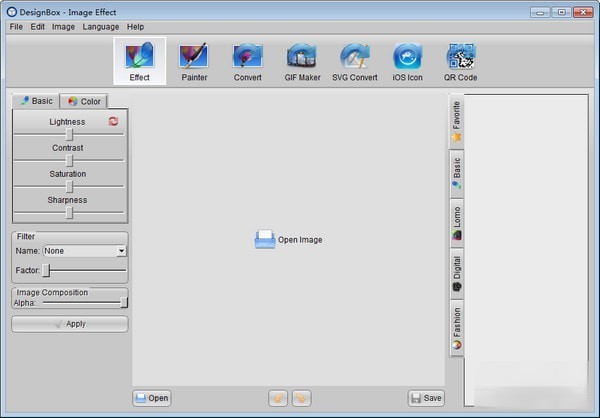
Task: Open the Painter tool
Action: tap(194, 62)
